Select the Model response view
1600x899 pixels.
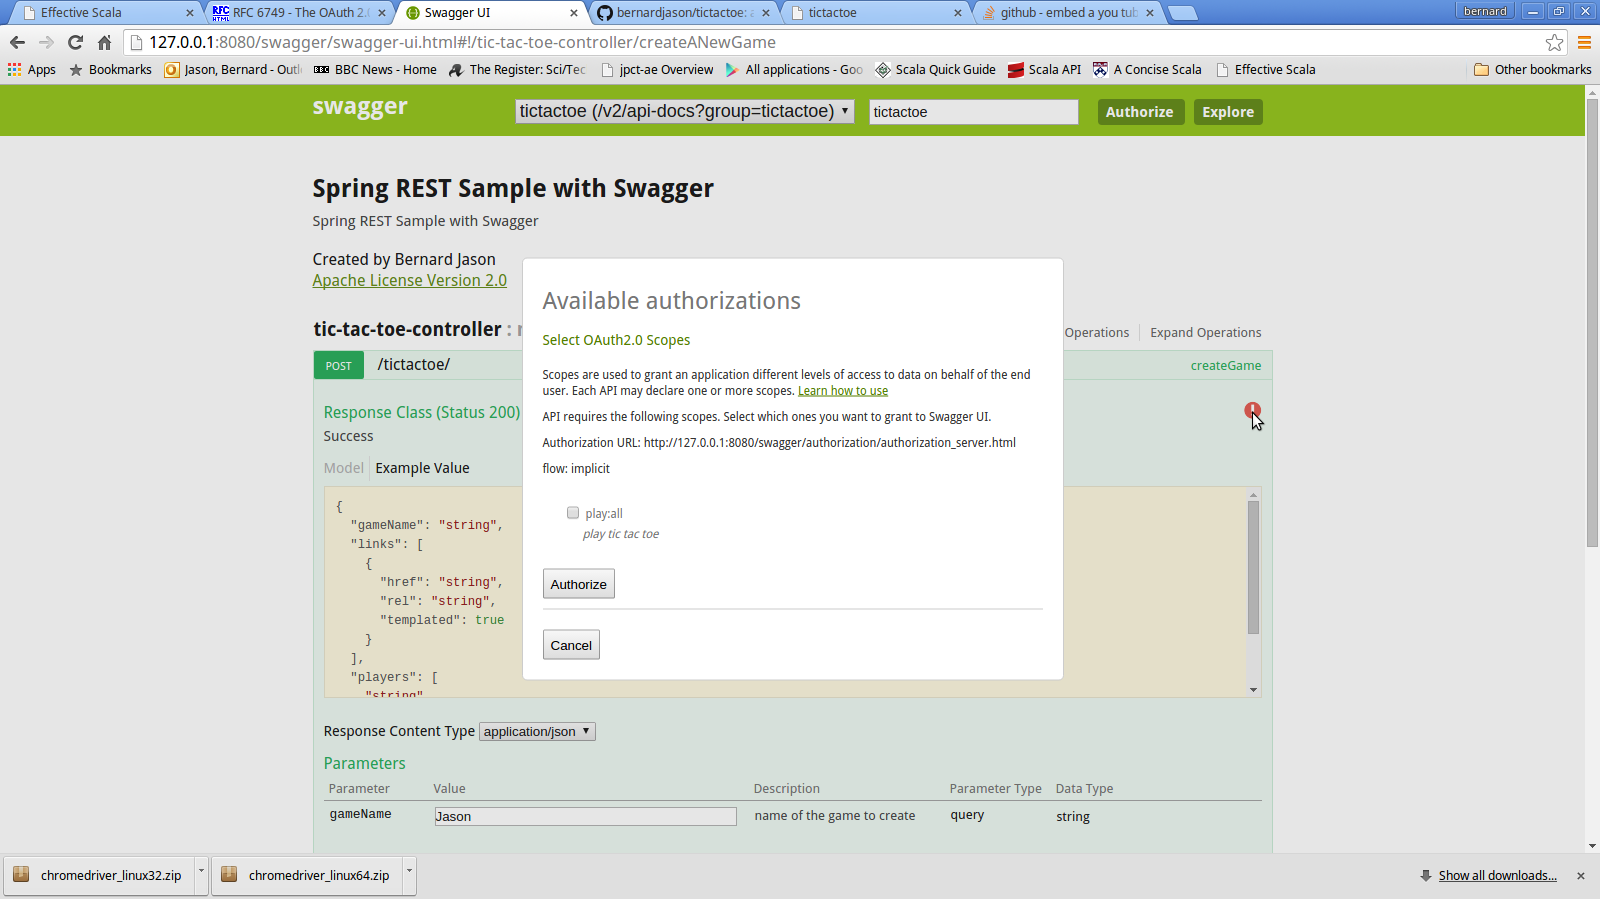point(344,468)
